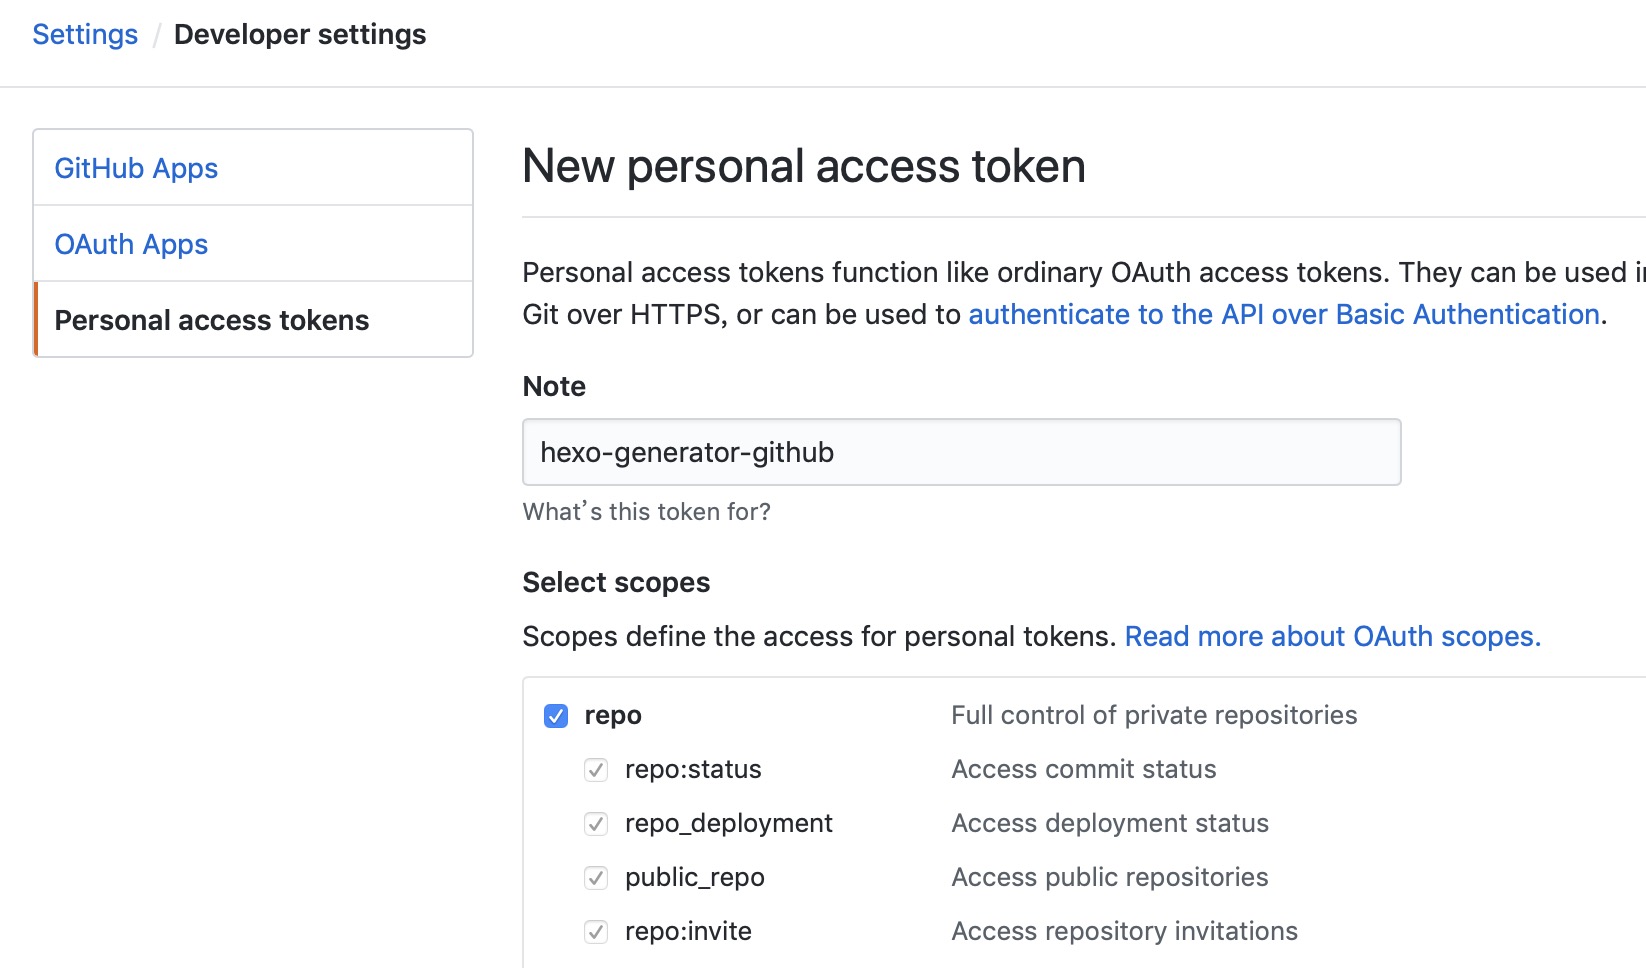Click the repo:invite scope label

pos(688,932)
